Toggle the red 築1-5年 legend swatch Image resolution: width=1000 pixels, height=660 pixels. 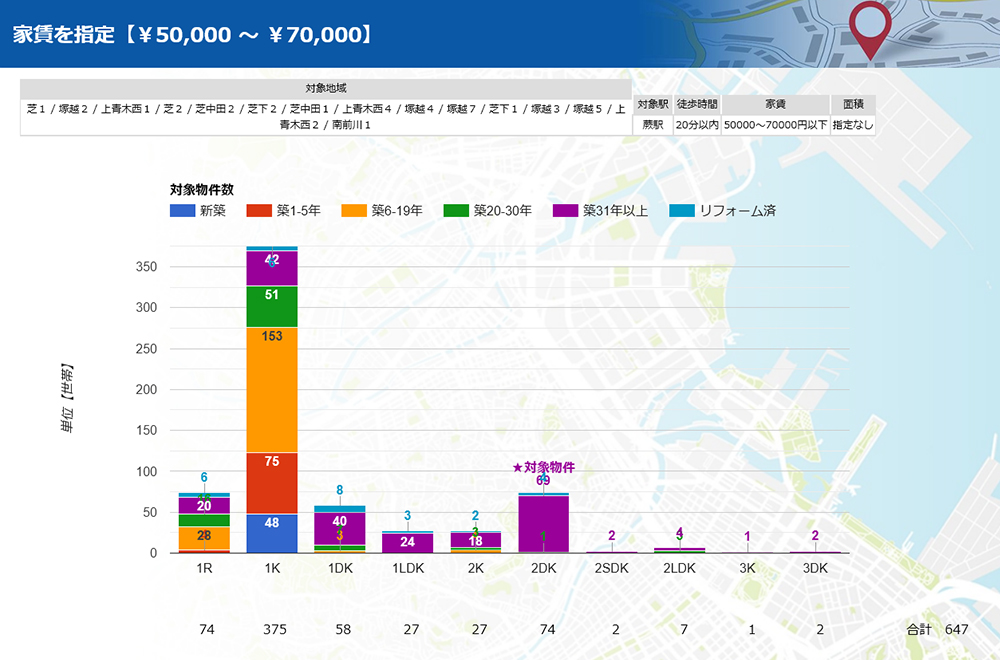pyautogui.click(x=259, y=210)
